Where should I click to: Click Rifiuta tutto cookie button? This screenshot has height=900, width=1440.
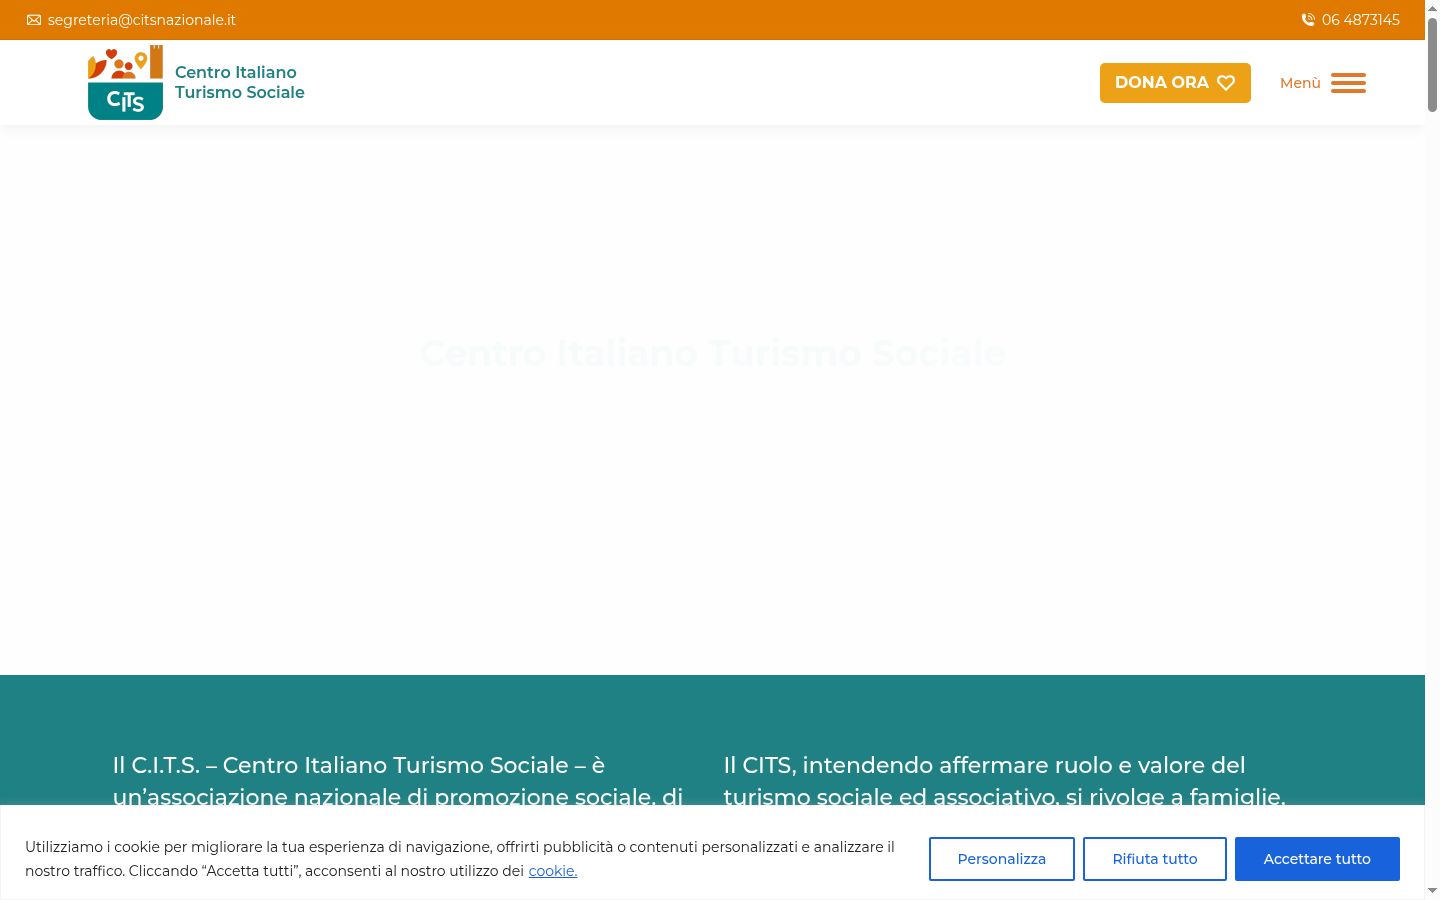[1155, 859]
